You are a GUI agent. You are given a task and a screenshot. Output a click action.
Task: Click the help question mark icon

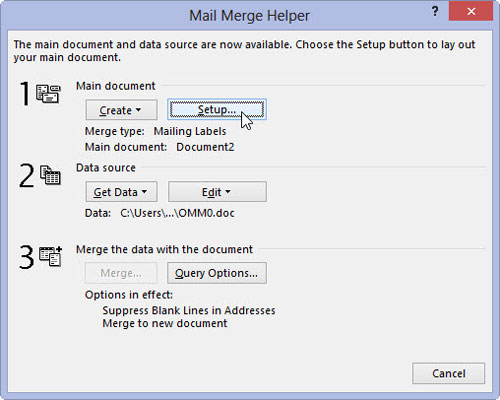[x=435, y=11]
